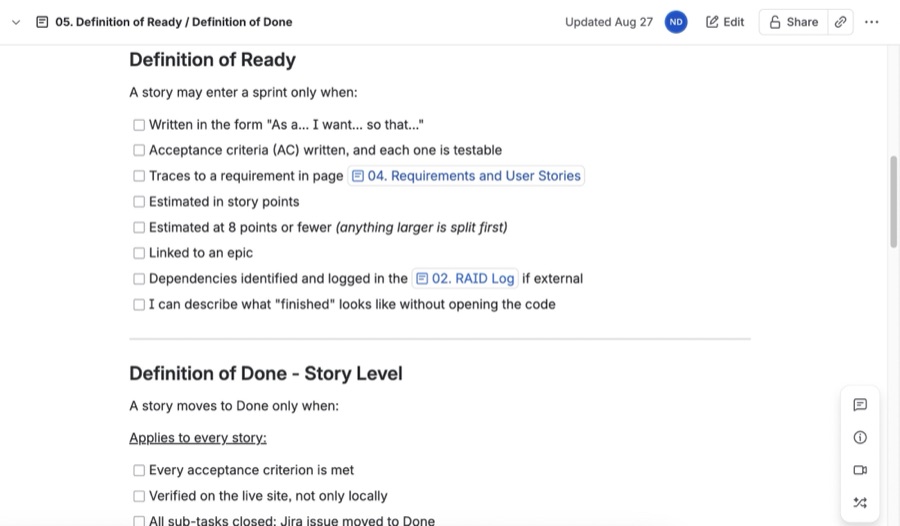
Task: Tick the Traces to a requirement checkbox
Action: coord(139,176)
